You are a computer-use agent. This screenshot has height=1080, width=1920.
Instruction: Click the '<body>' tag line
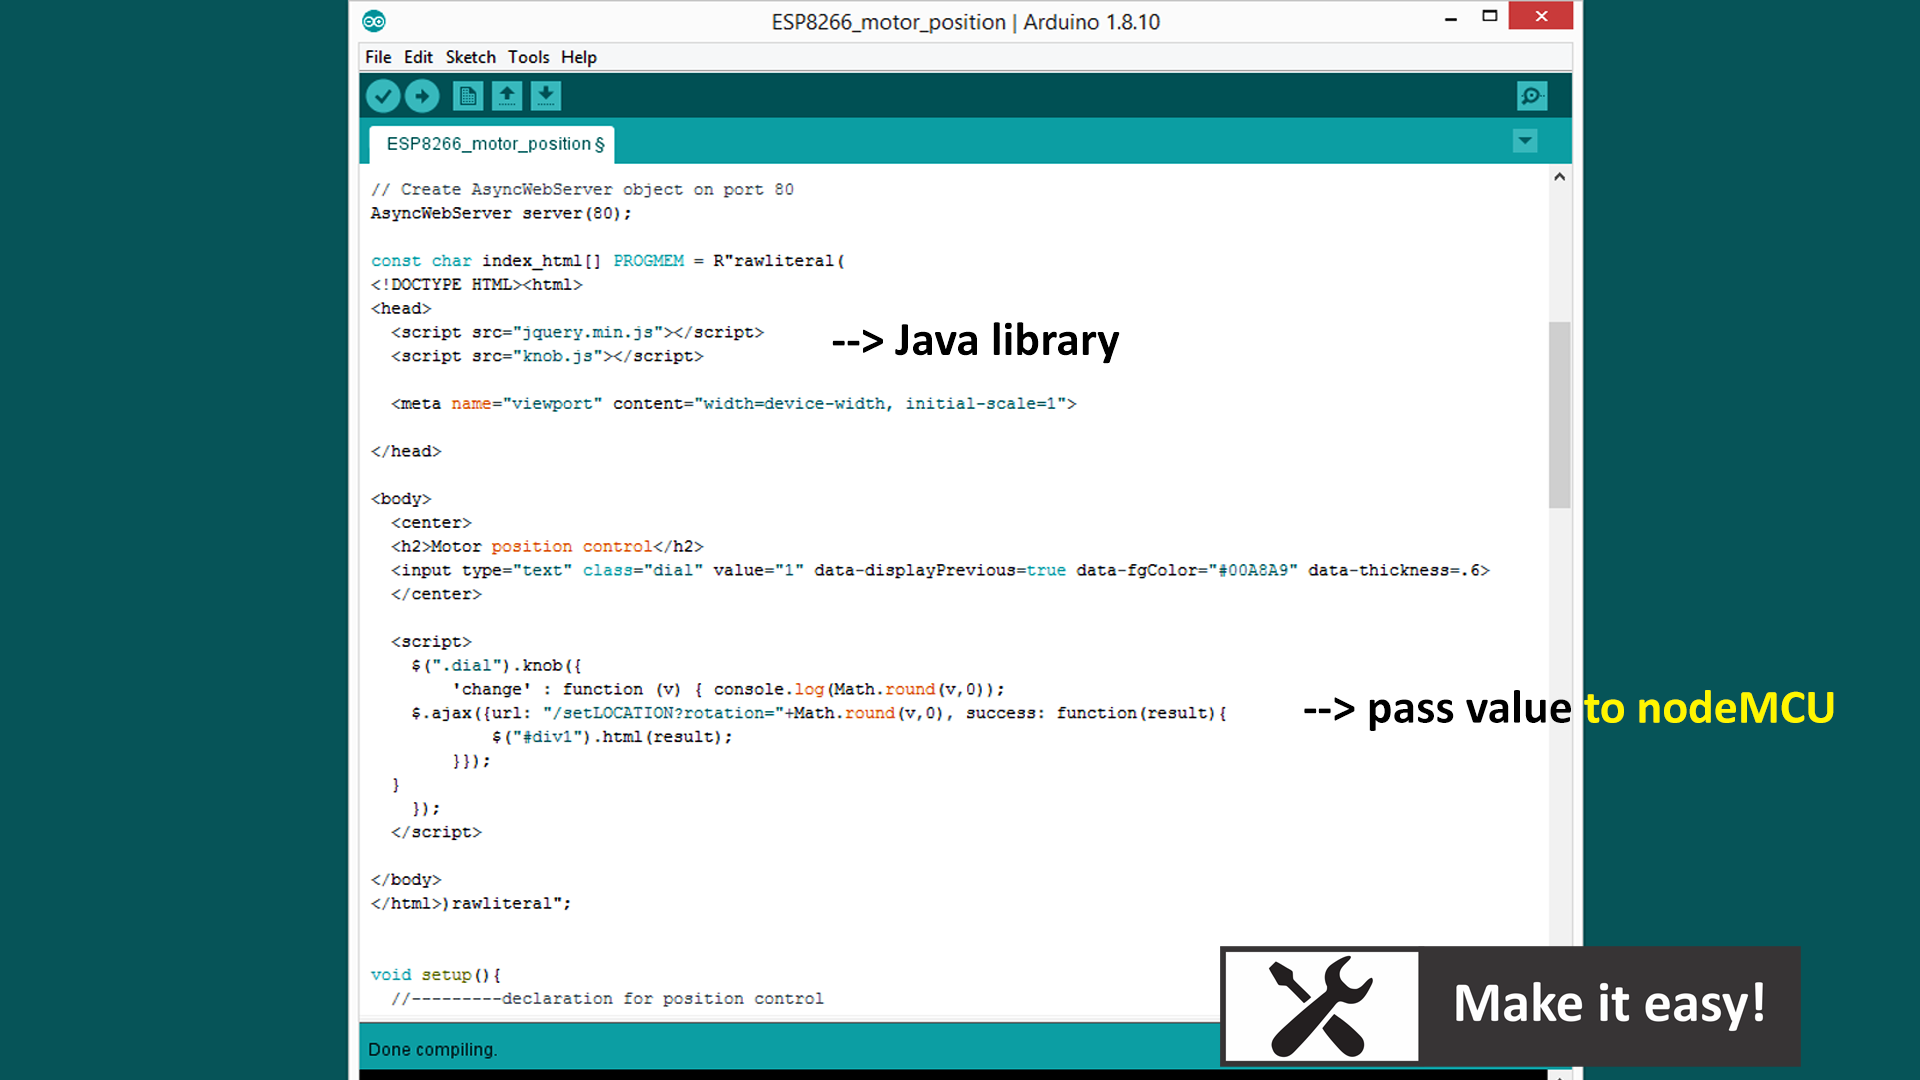coord(401,499)
